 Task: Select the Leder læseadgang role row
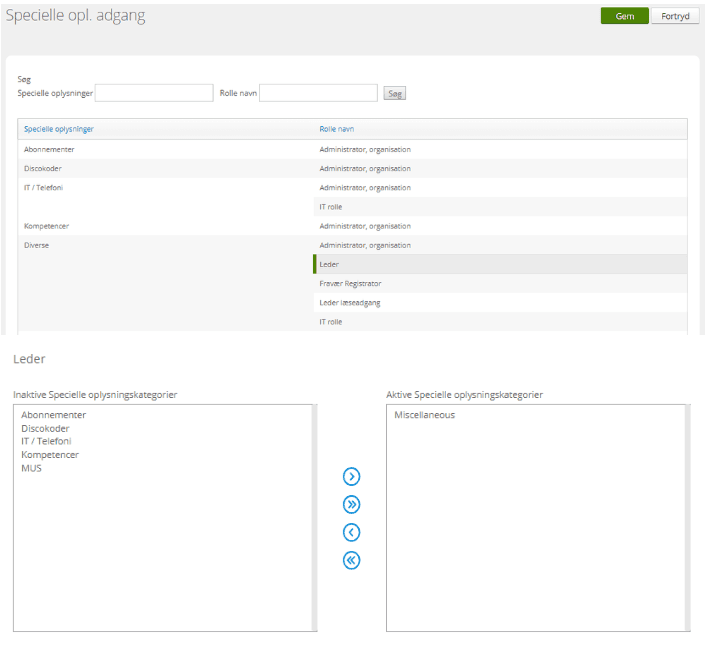[349, 303]
